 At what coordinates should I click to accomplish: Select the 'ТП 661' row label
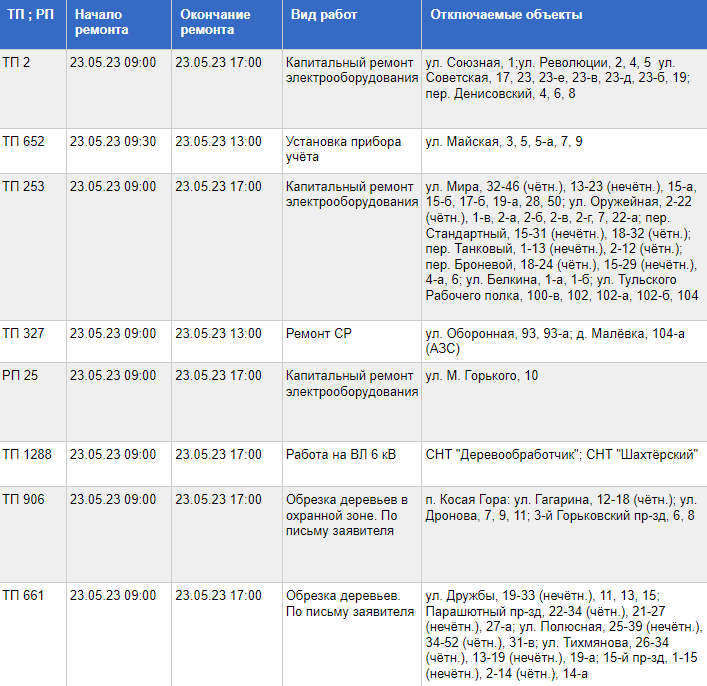coord(24,595)
